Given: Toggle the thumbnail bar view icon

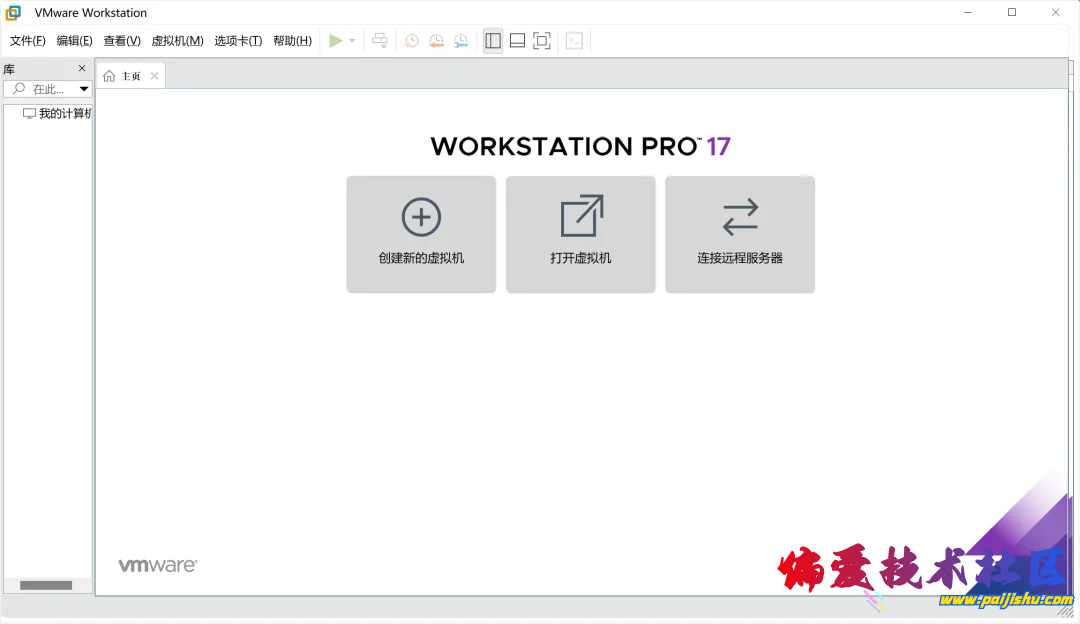Looking at the screenshot, I should 517,41.
